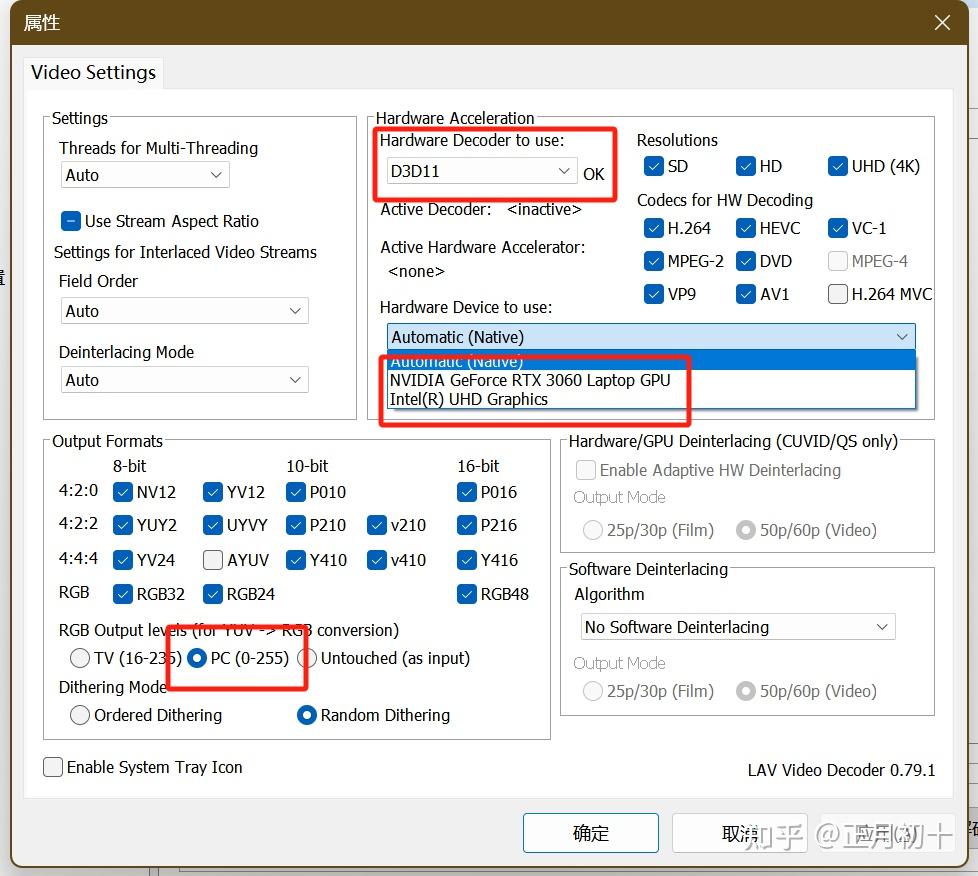Image resolution: width=978 pixels, height=876 pixels.
Task: Toggle YUY2 output format checkbox
Action: point(123,525)
